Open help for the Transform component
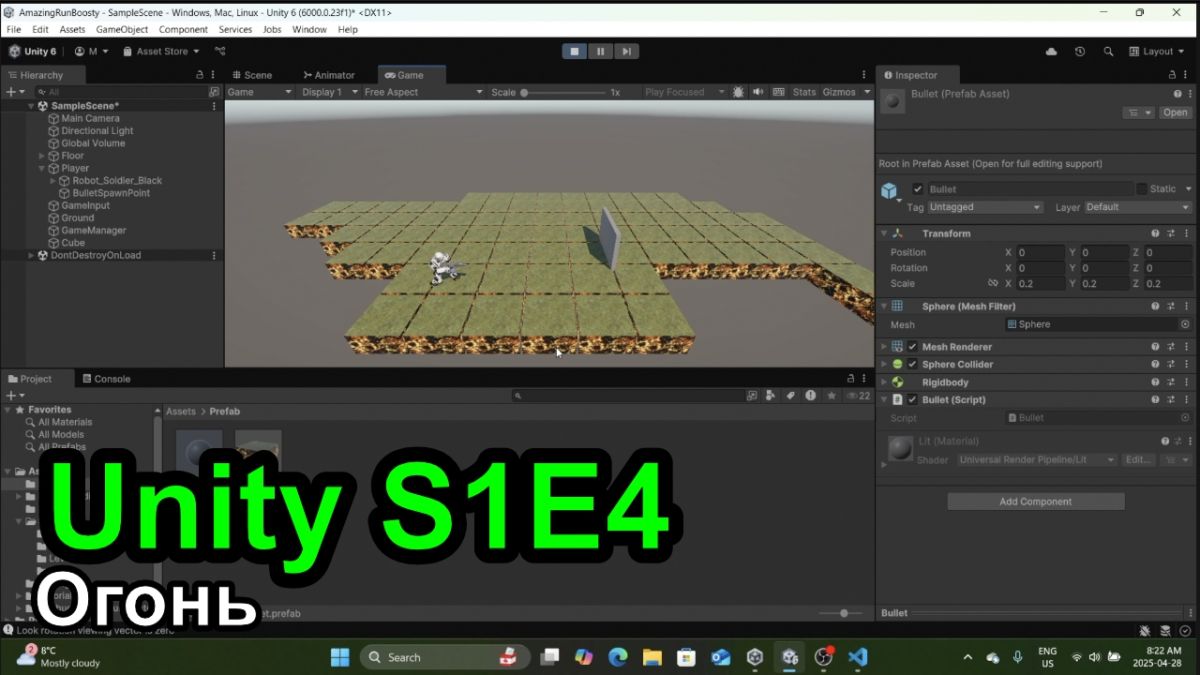This screenshot has height=675, width=1200. pyautogui.click(x=1155, y=234)
